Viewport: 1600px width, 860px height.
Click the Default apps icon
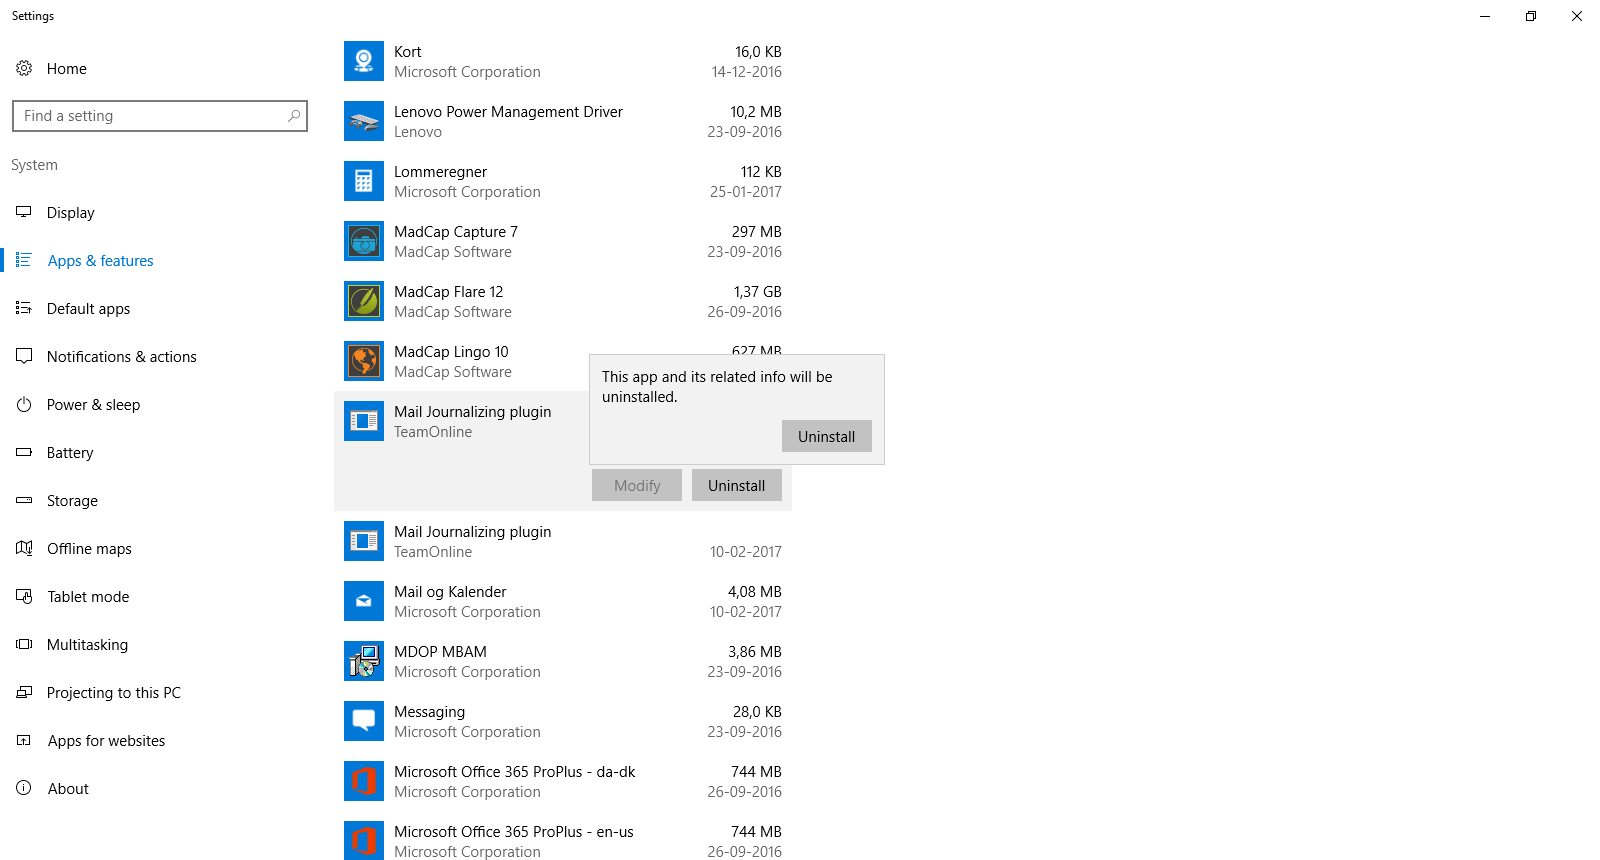point(24,308)
